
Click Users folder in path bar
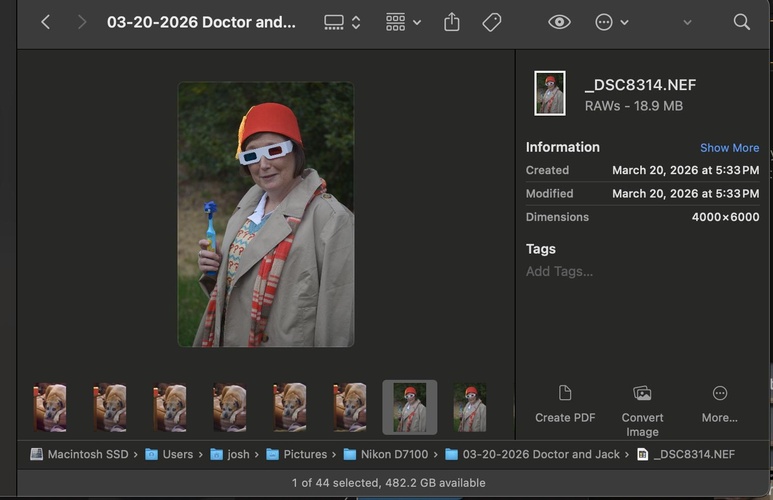coord(169,454)
